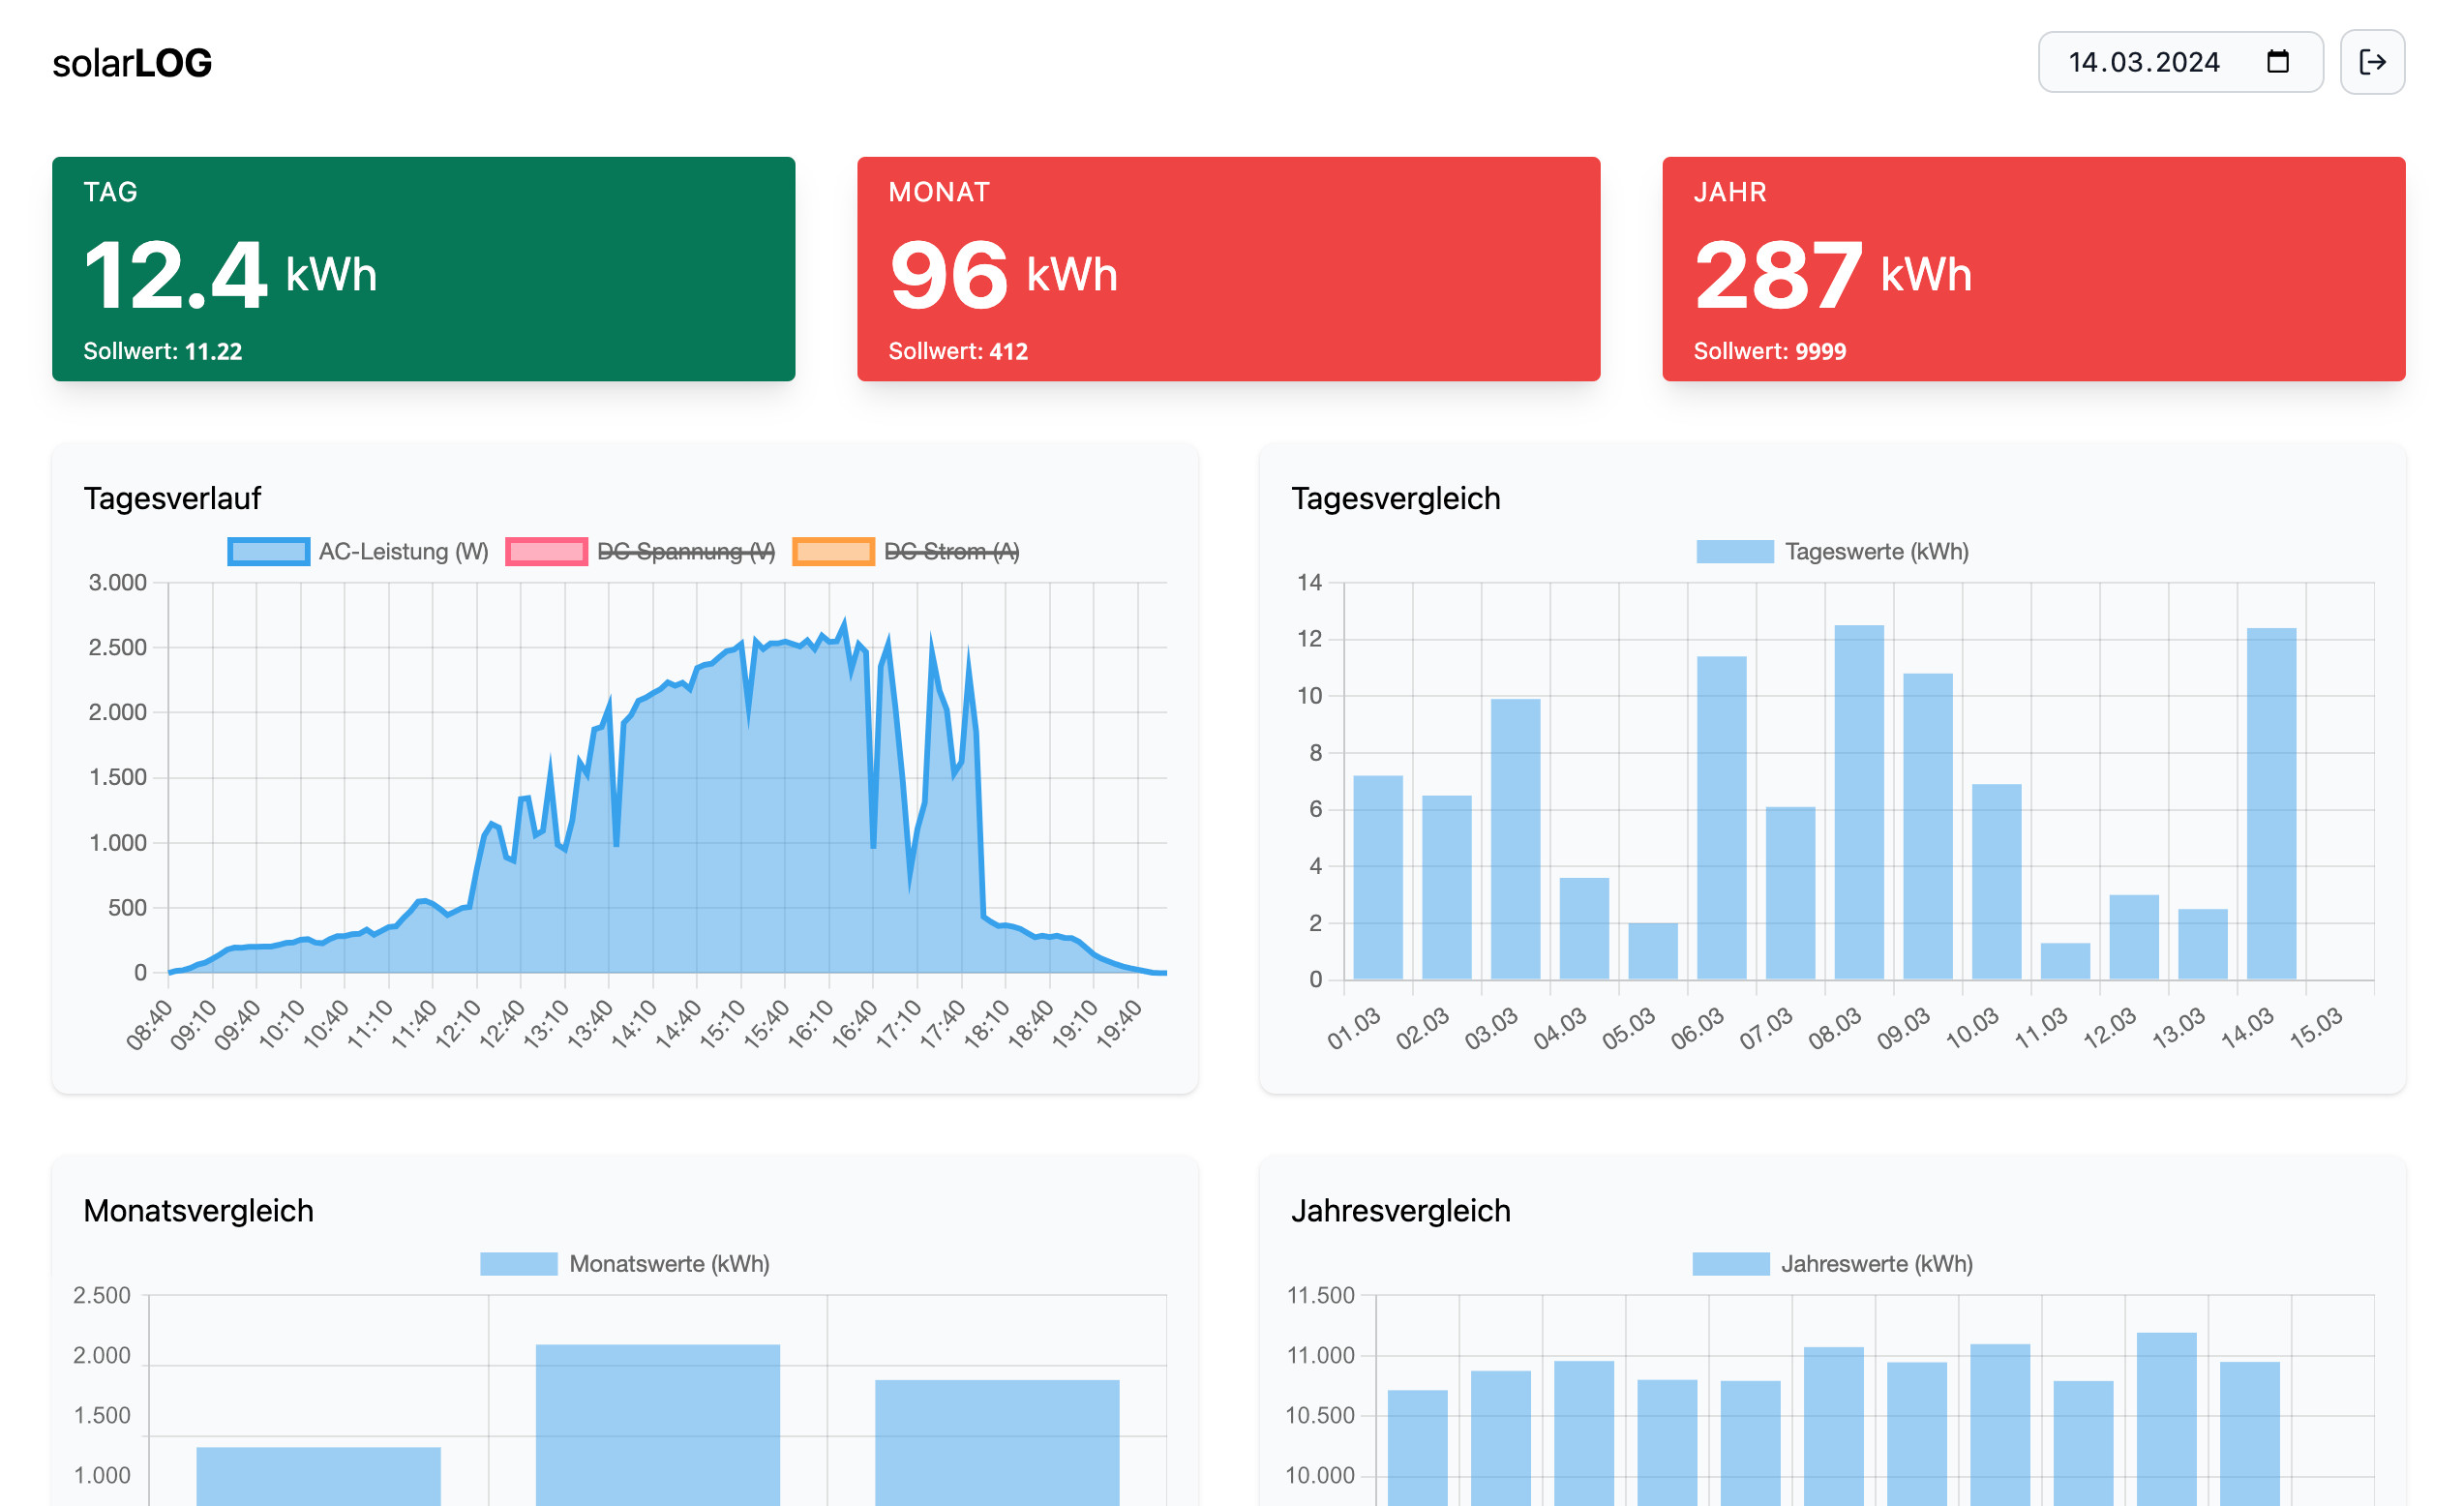Click the first bar in Jahresvergleich

click(1417, 1448)
